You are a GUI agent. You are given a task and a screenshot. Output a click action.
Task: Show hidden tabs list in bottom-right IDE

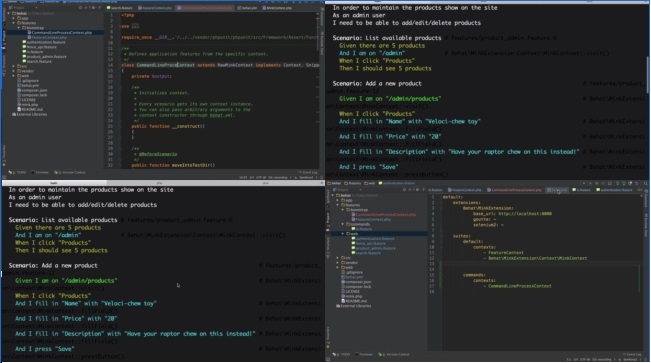click(639, 190)
